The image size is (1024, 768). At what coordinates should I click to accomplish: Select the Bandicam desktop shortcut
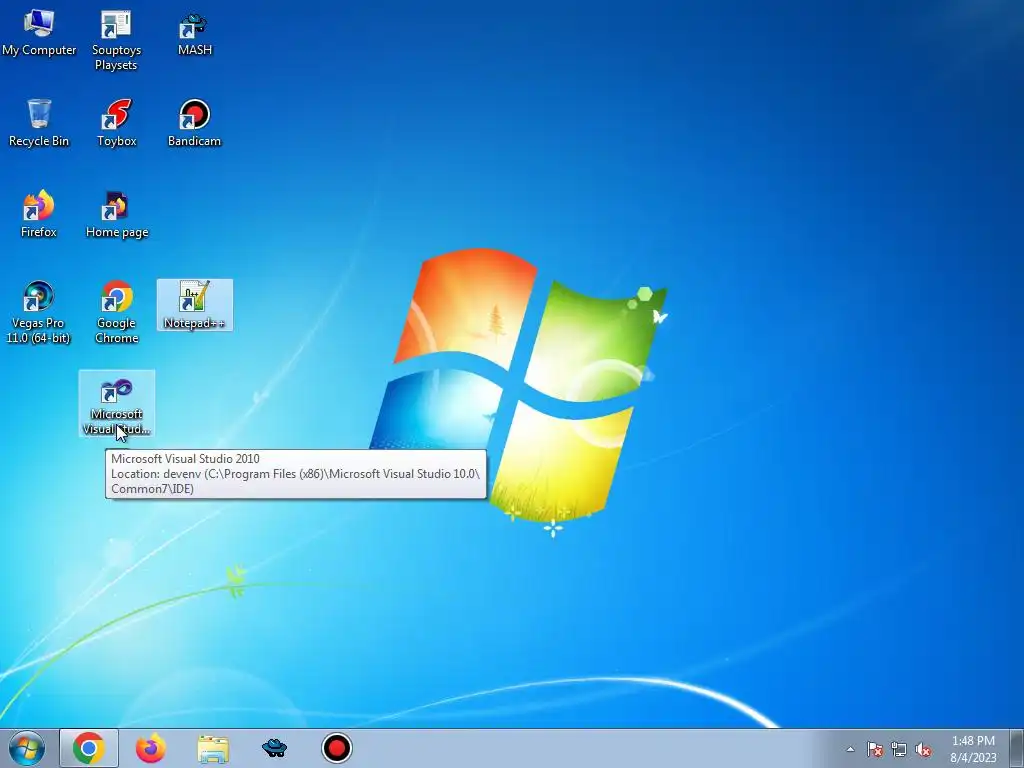click(x=195, y=123)
